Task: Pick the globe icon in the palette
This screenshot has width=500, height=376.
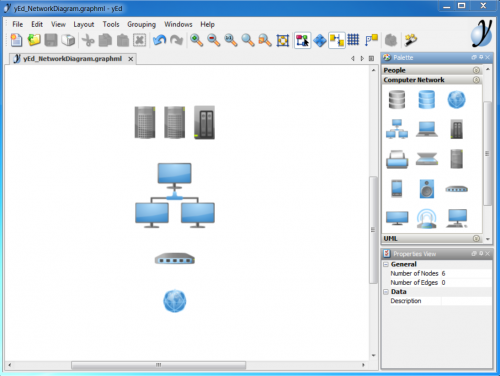Action: [456, 99]
